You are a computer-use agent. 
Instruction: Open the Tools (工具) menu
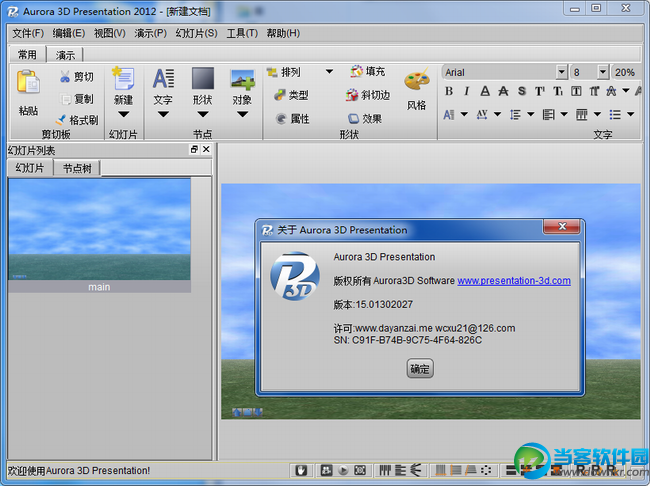pos(242,33)
